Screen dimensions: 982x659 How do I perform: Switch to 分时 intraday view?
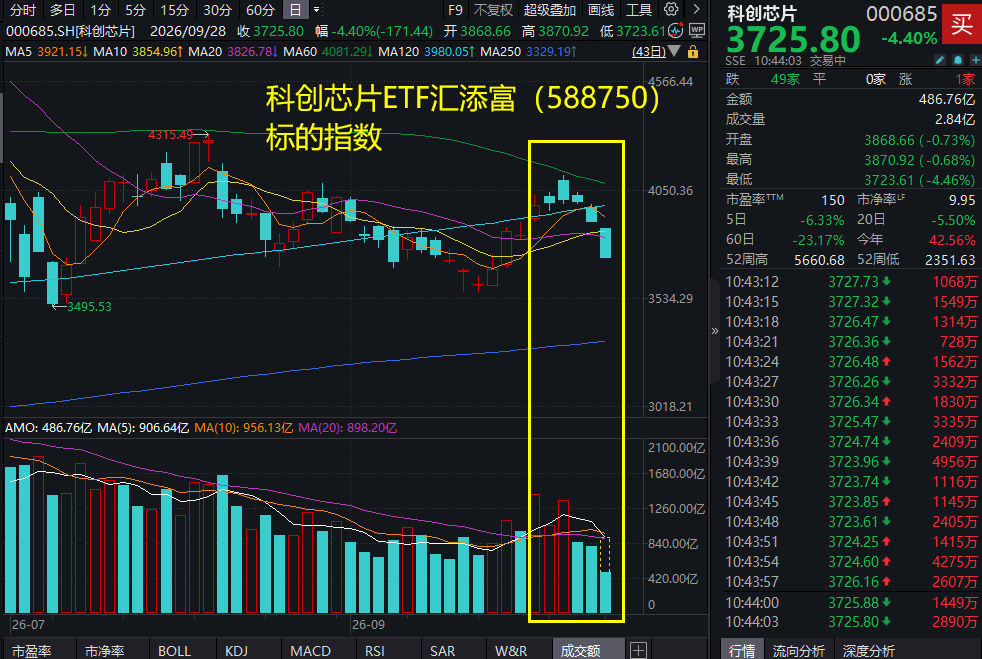click(x=23, y=10)
